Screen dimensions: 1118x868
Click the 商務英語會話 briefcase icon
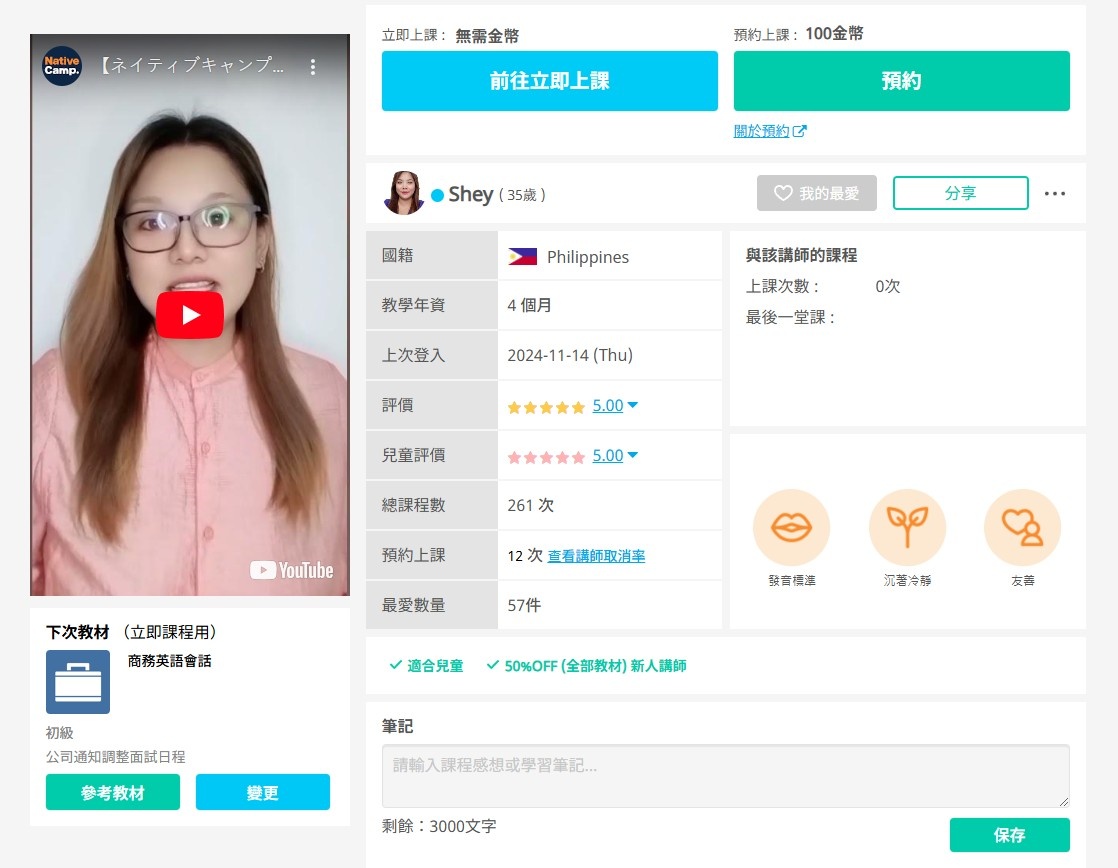pos(78,682)
